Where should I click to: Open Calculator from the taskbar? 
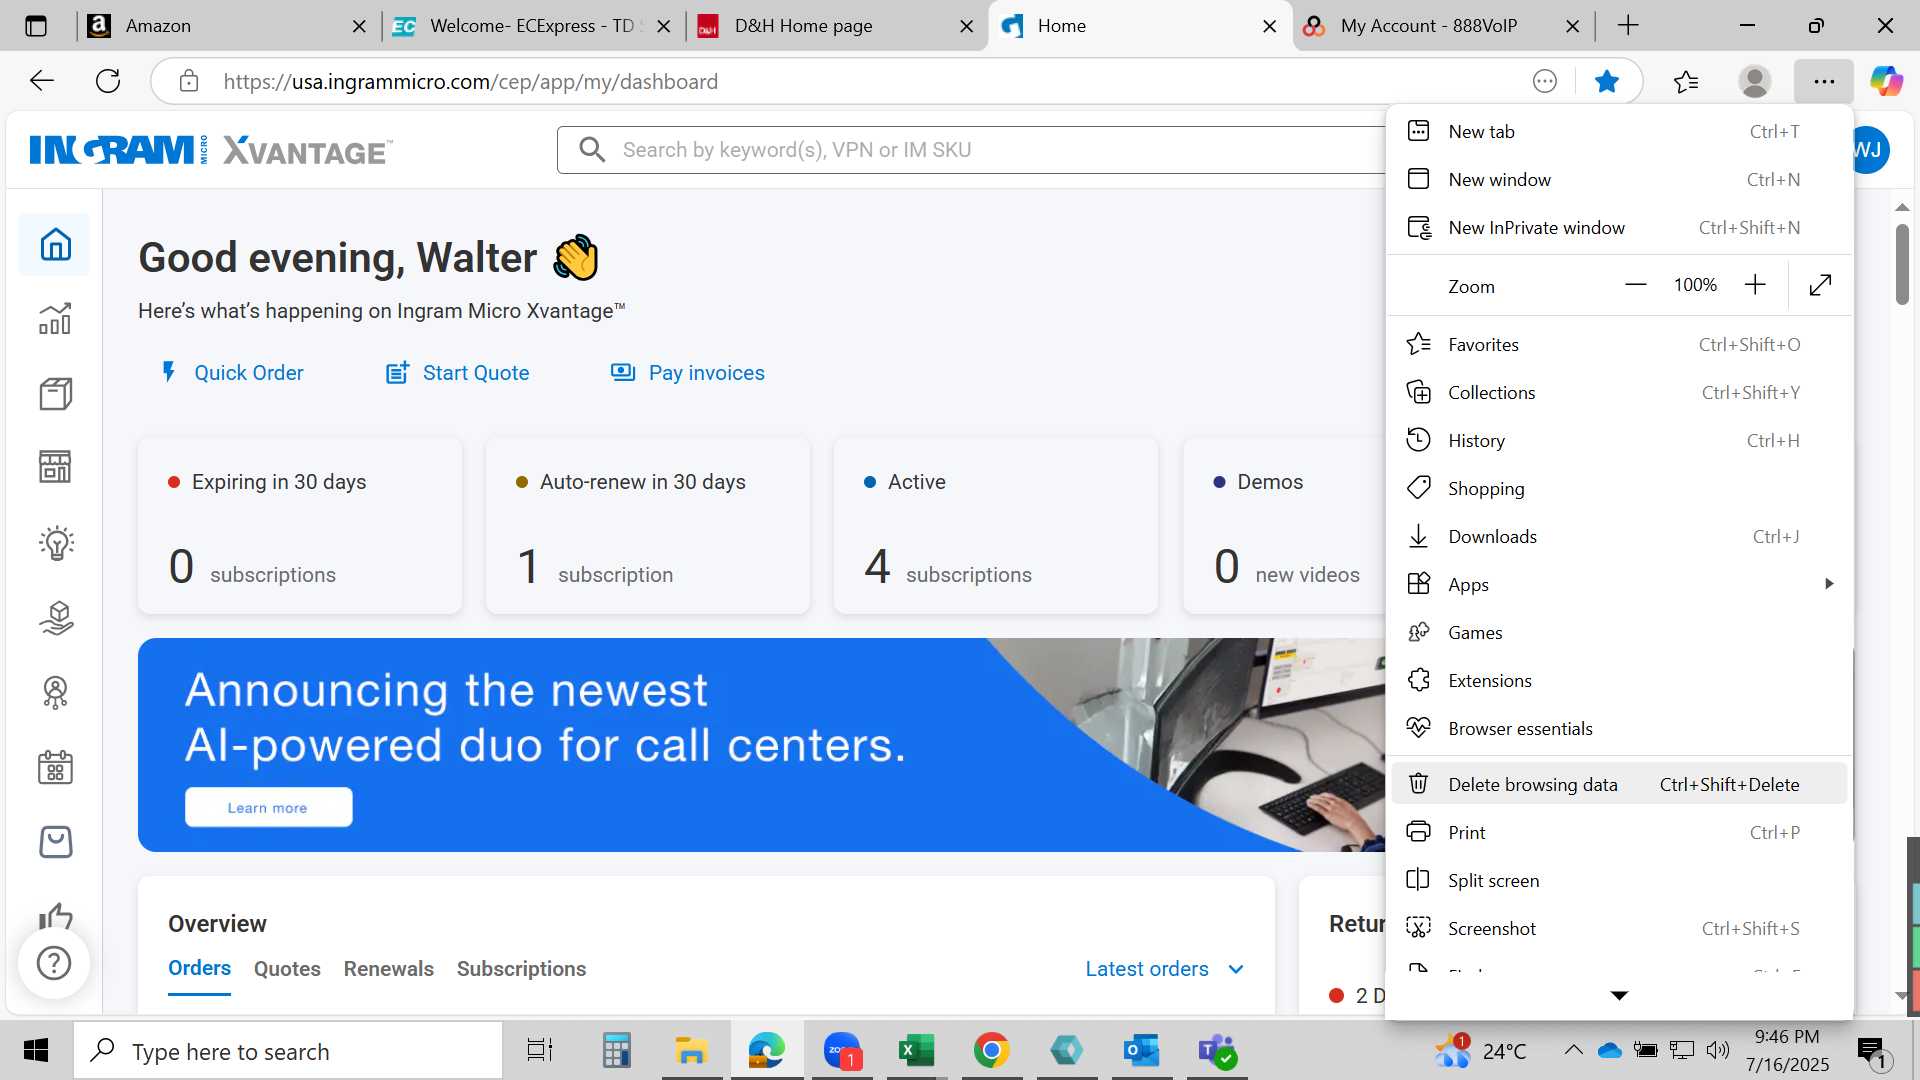[x=616, y=1051]
